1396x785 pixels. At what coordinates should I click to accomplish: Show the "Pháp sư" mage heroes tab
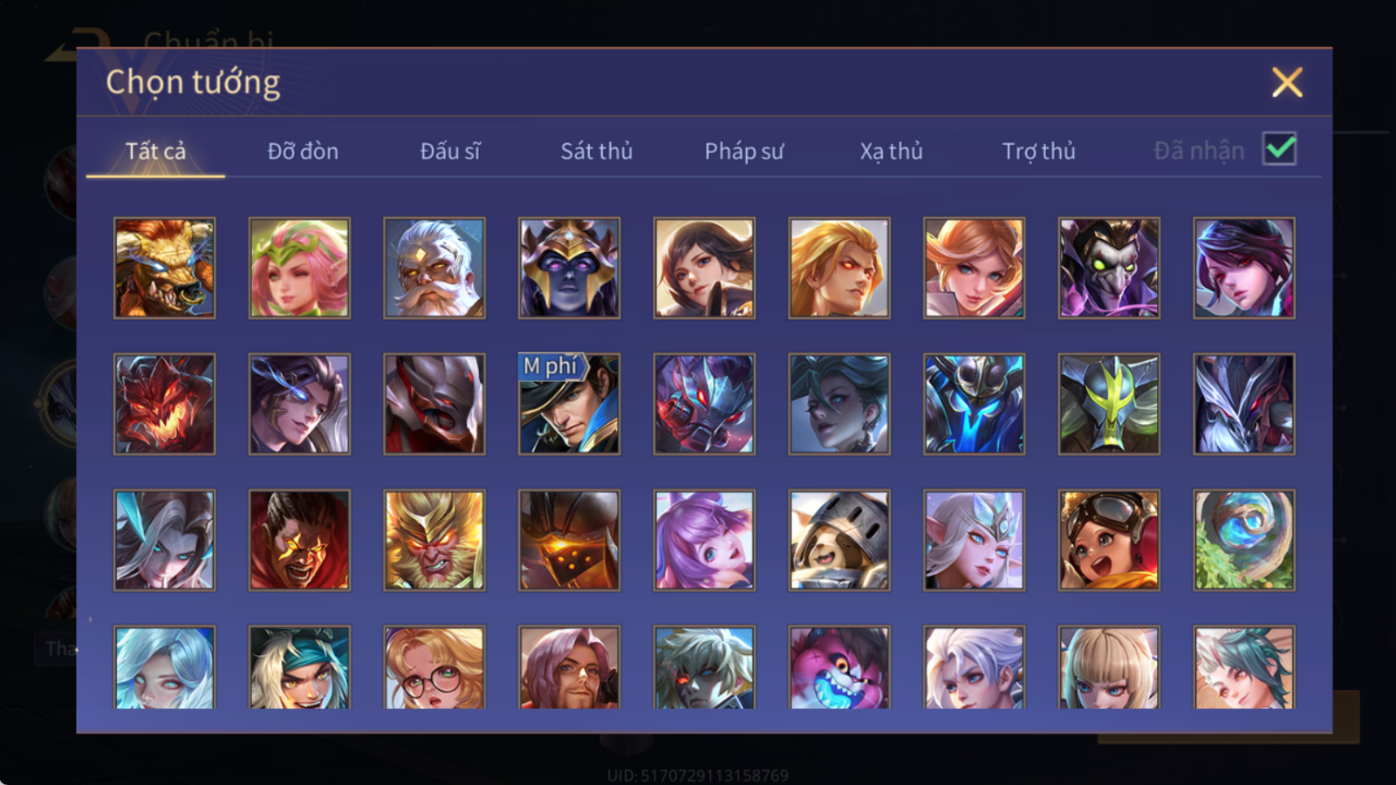[x=744, y=151]
